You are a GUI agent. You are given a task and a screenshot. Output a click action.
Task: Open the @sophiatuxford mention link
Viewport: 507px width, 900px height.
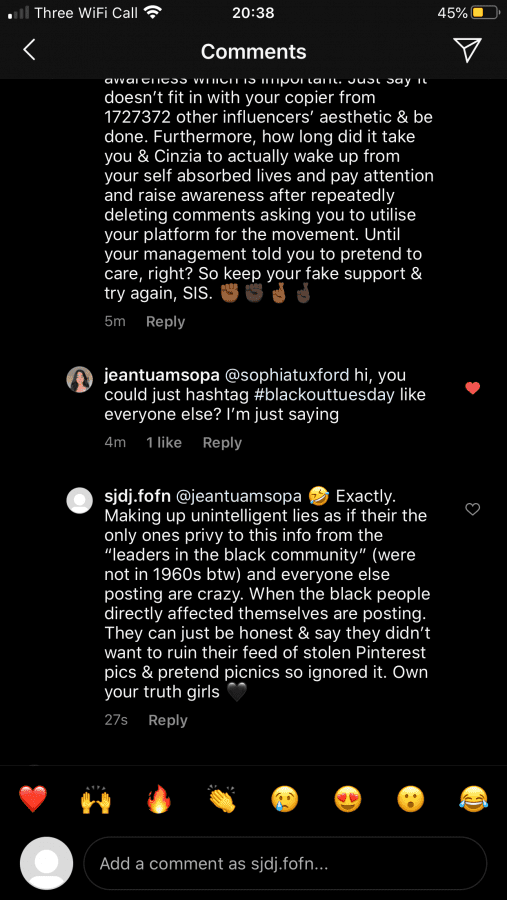pos(284,375)
